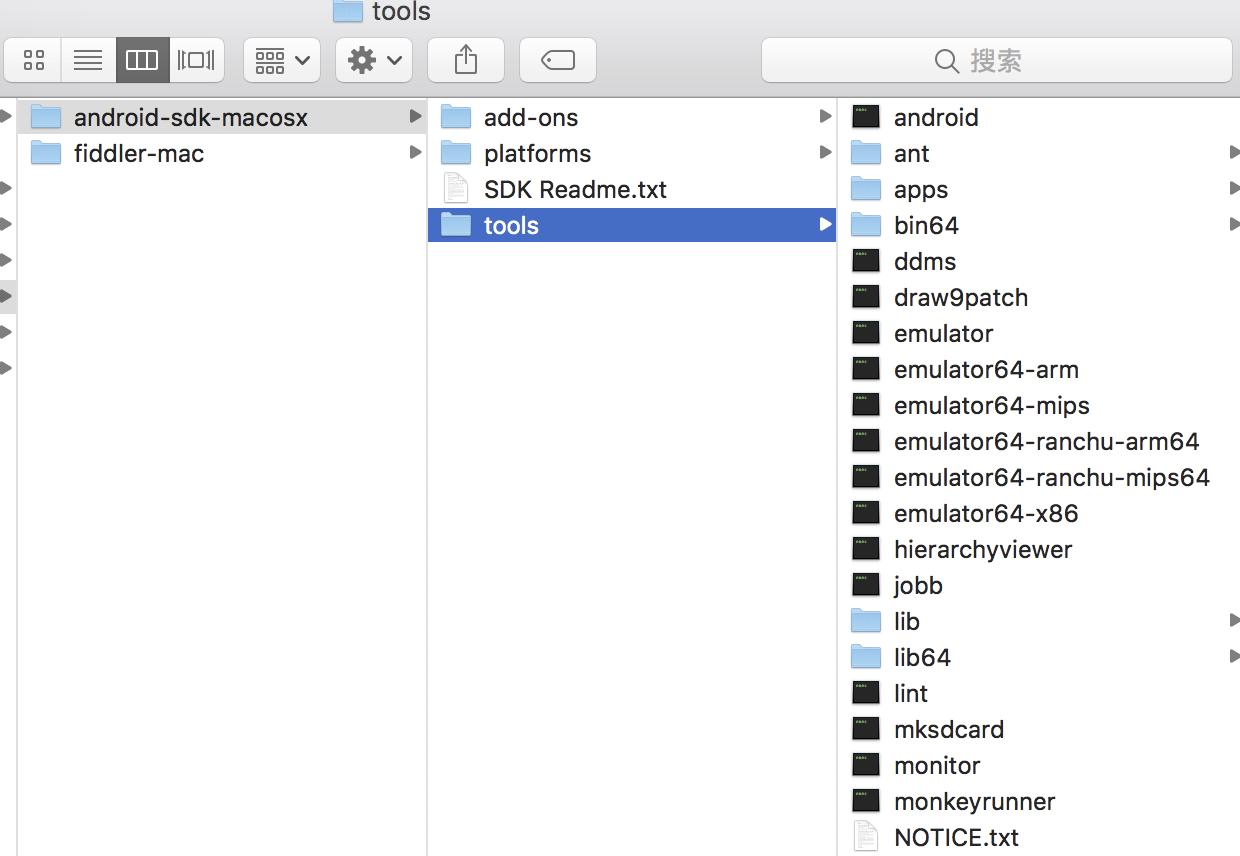Viewport: 1240px width, 856px height.
Task: Select the emulator64-ranchu-mips64 file name
Action: (x=1052, y=477)
